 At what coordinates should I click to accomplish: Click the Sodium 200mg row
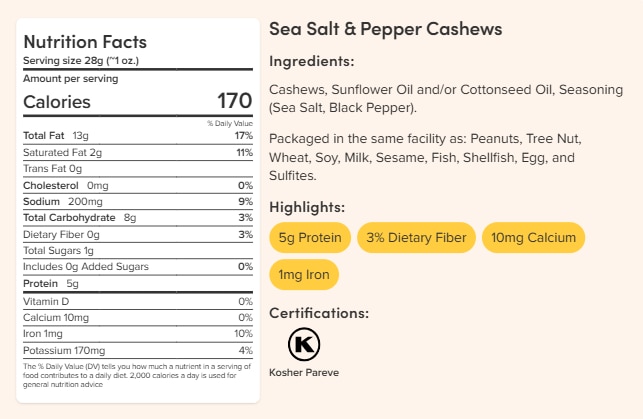tap(137, 202)
